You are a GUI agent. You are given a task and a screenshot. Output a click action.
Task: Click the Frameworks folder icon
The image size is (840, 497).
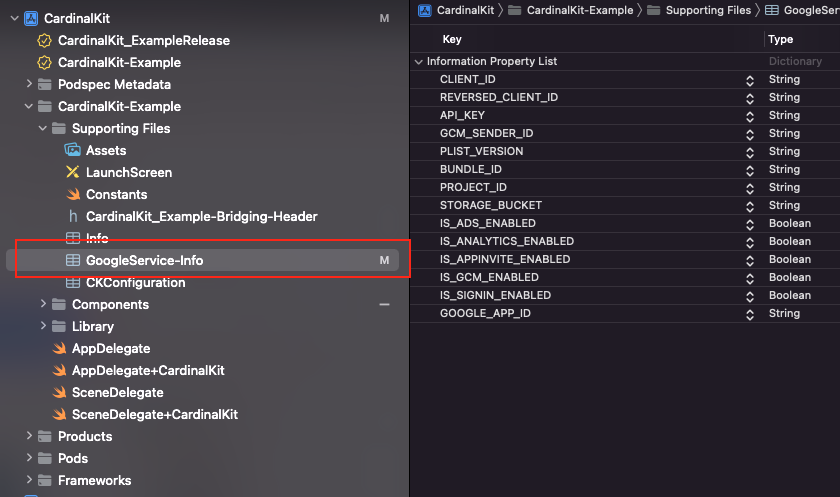[x=44, y=480]
